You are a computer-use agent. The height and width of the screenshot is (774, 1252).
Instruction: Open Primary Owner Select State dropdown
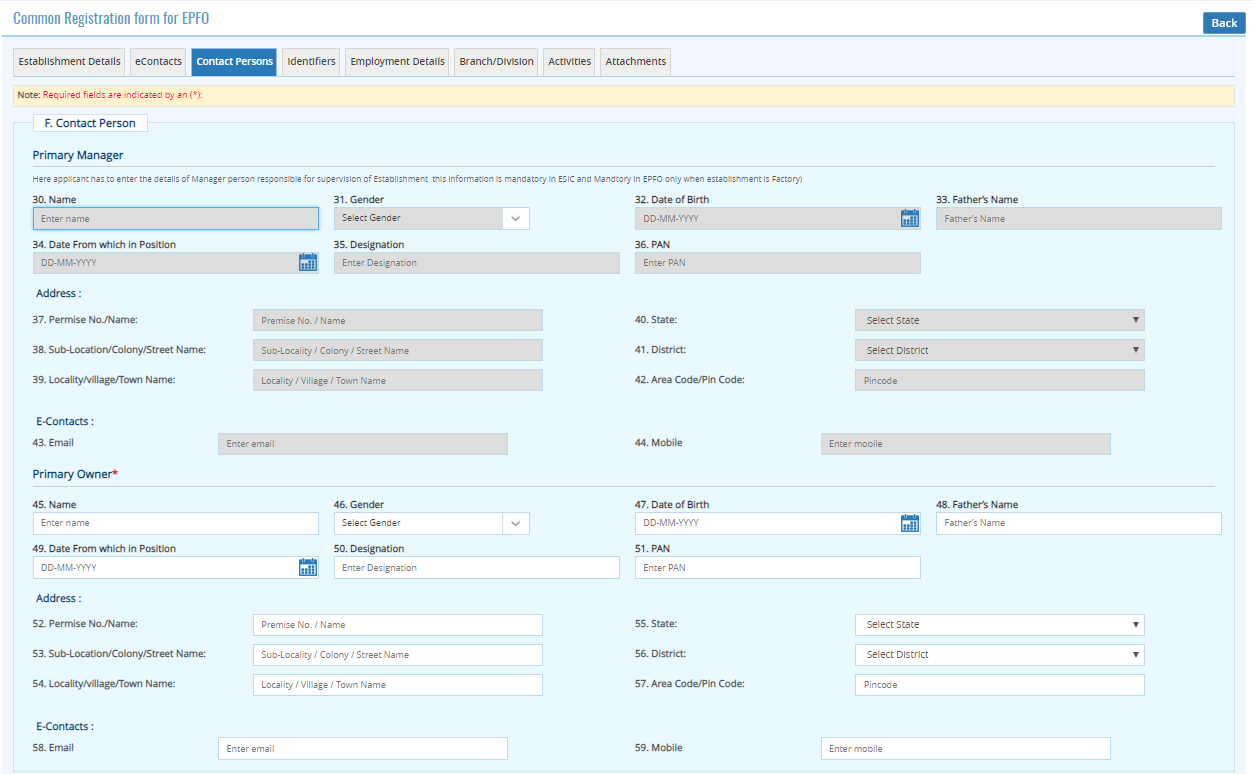[x=999, y=625]
